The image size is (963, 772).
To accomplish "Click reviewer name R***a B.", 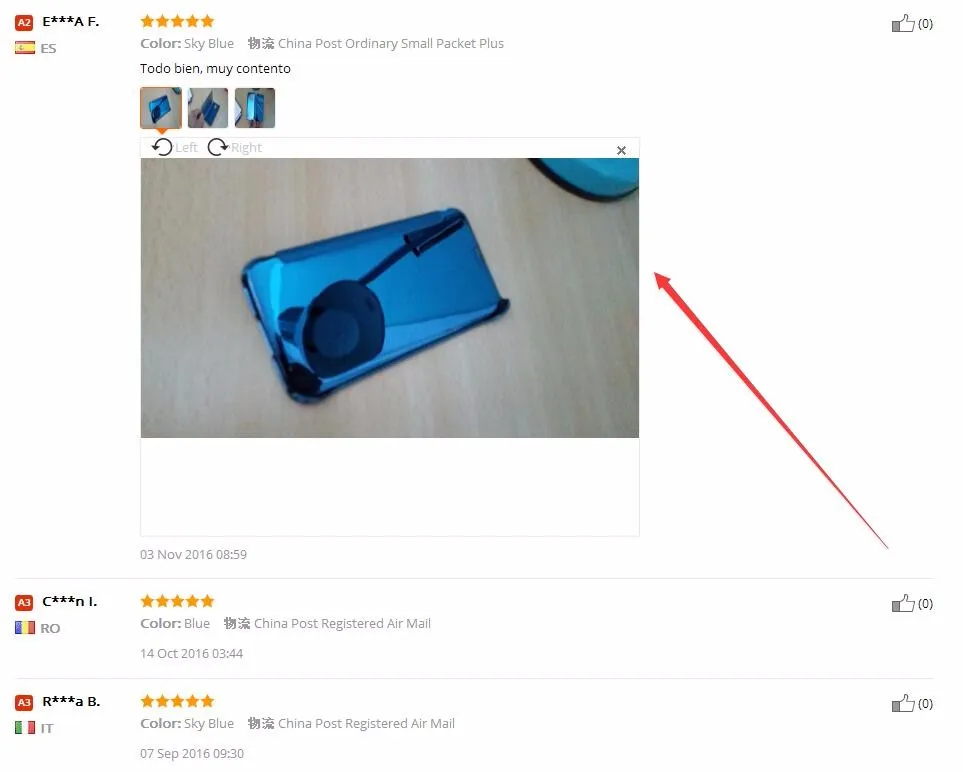I will pyautogui.click(x=71, y=701).
